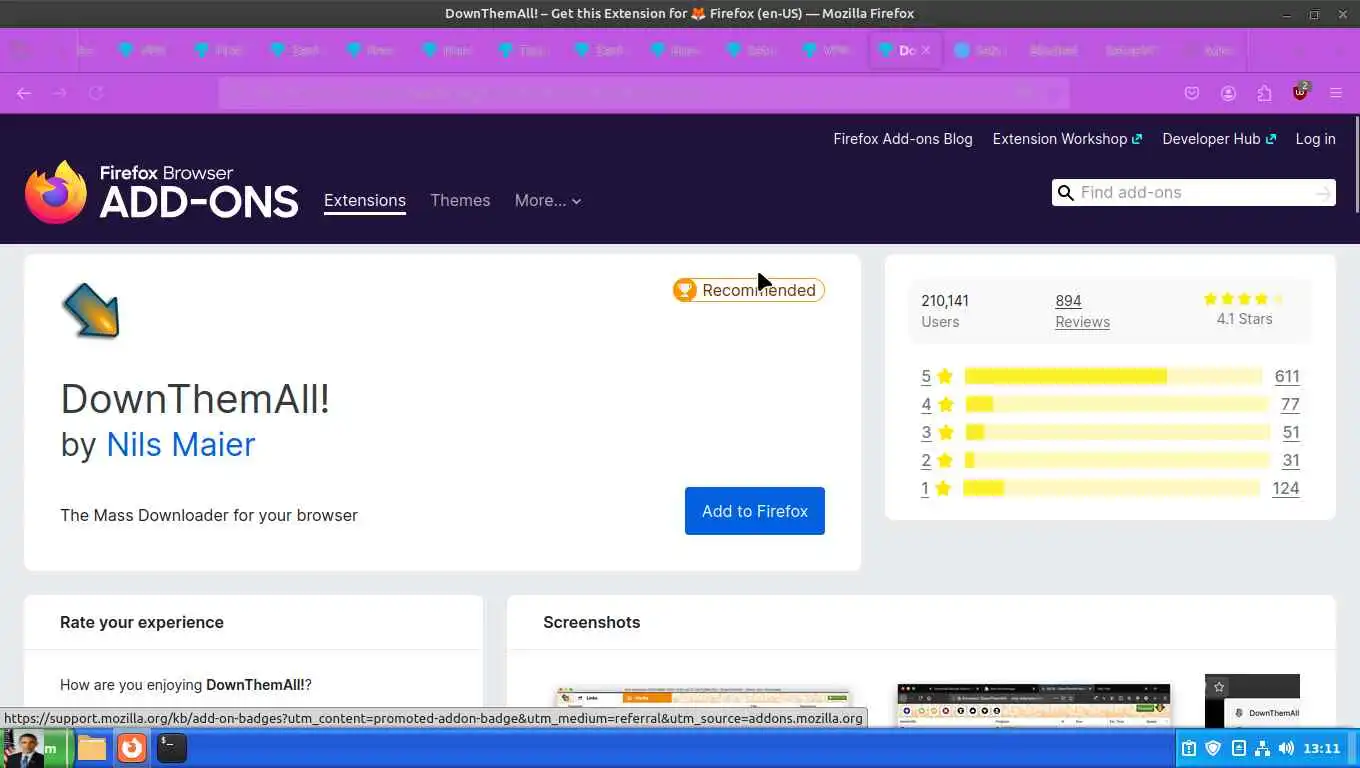
Task: Click the 13:11 clock in taskbar
Action: tap(1321, 748)
